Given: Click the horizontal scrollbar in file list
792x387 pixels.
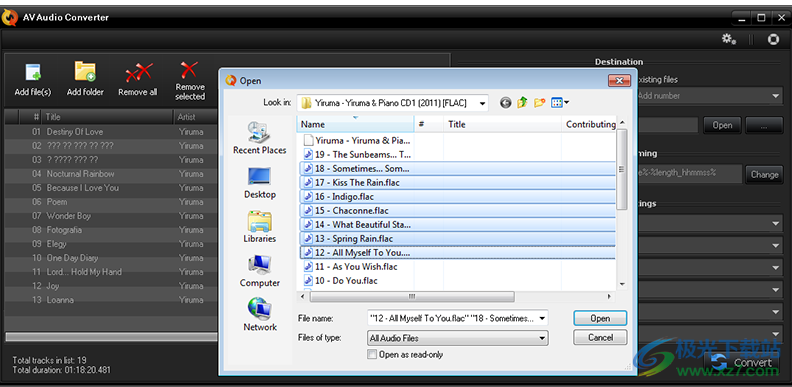Looking at the screenshot, I should pyautogui.click(x=412, y=297).
